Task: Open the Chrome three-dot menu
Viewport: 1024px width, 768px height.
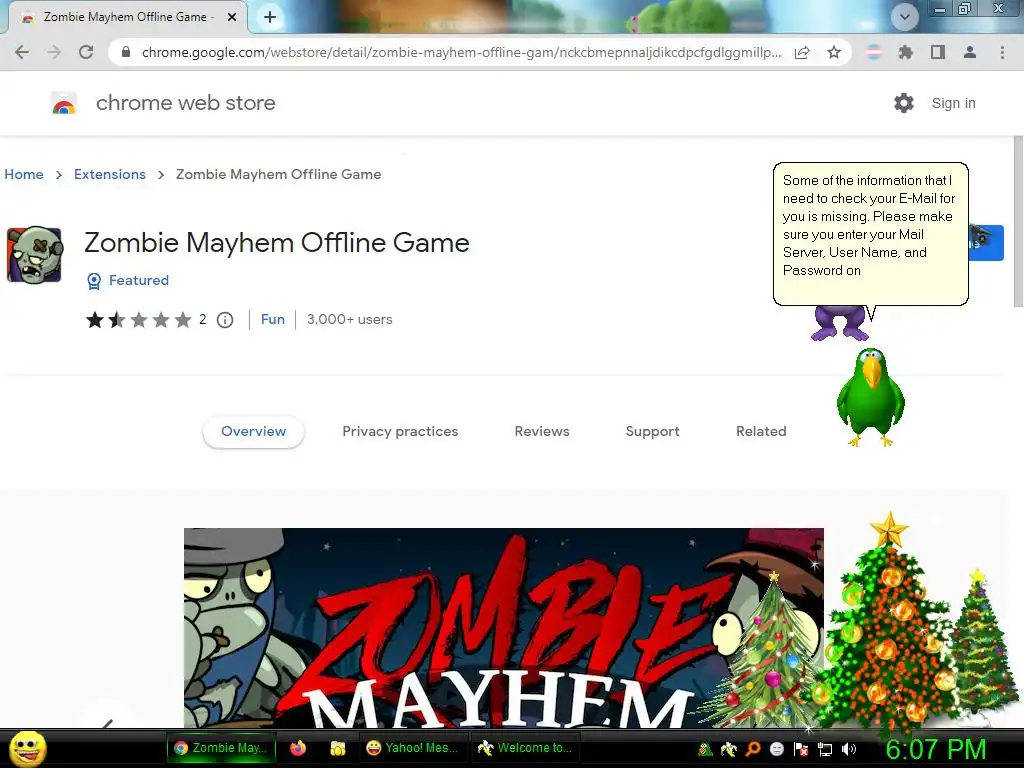Action: coord(1002,52)
